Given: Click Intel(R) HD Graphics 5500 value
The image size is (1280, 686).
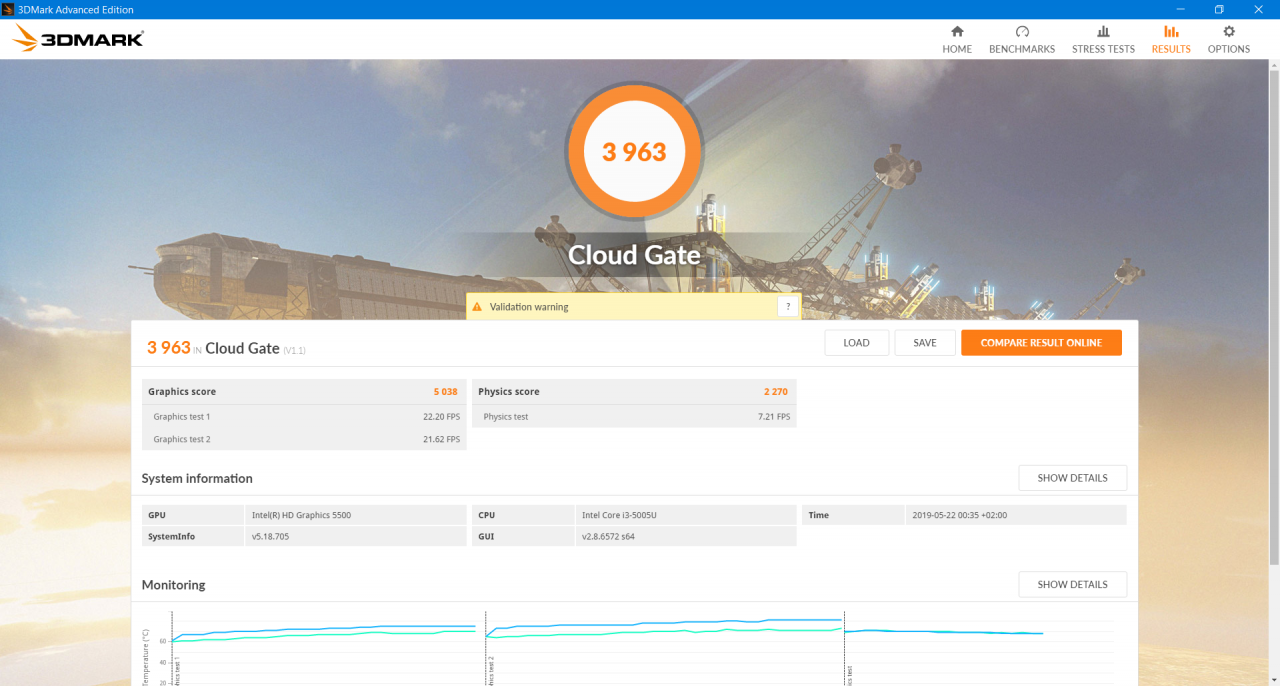Looking at the screenshot, I should [301, 515].
